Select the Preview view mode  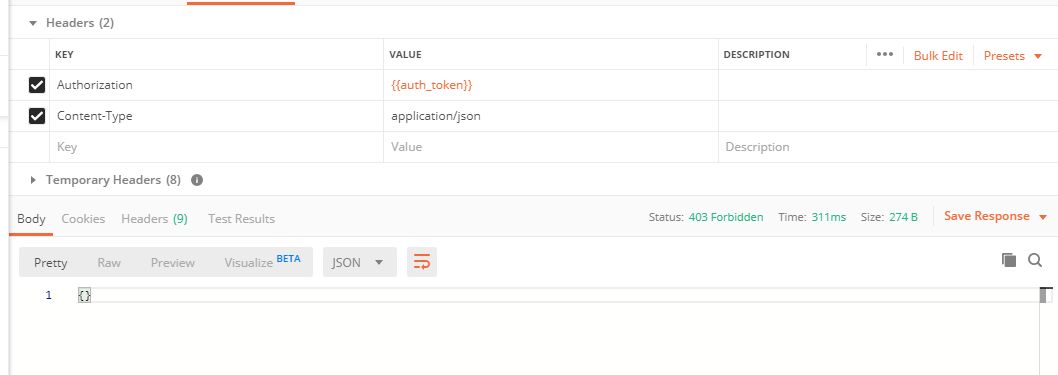[173, 262]
